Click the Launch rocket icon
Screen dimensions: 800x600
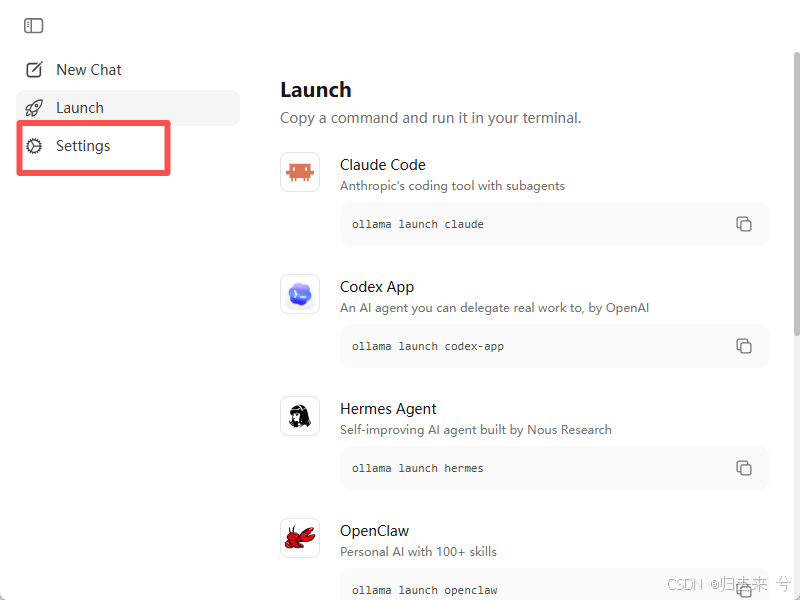34,108
